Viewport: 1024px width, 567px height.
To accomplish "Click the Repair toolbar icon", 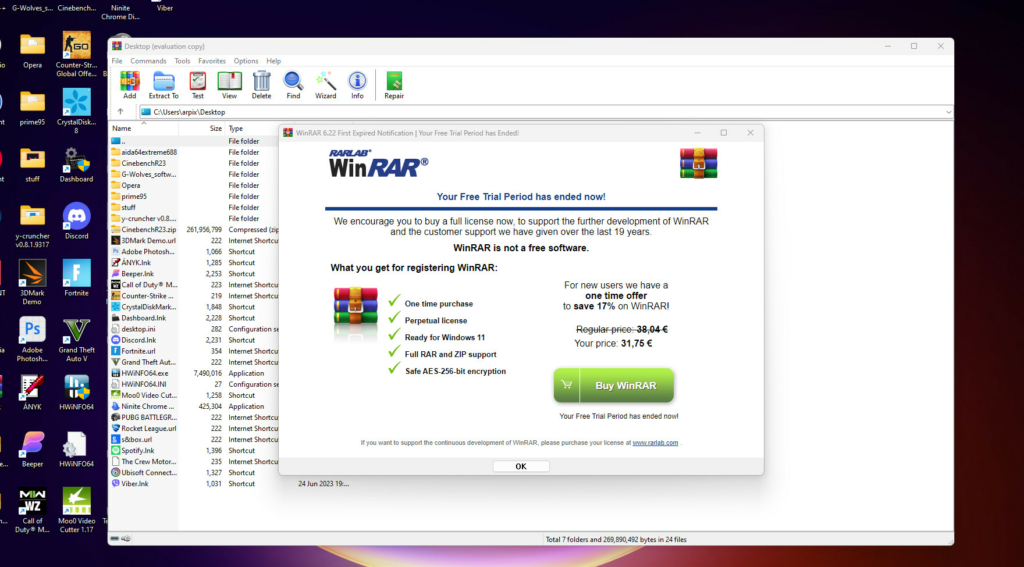I will click(394, 81).
